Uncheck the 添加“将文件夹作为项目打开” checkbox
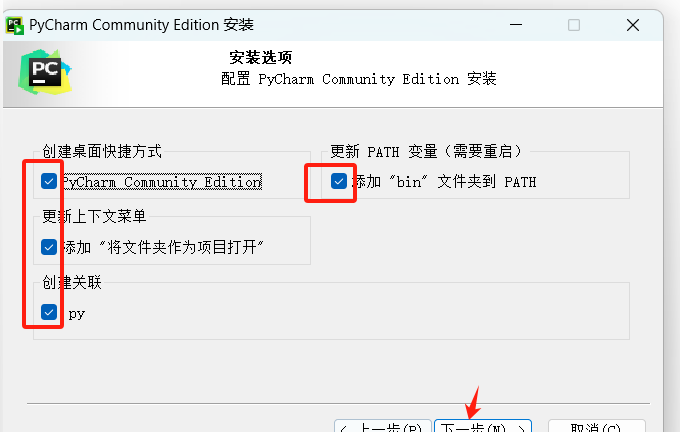The width and height of the screenshot is (680, 432). [49, 247]
